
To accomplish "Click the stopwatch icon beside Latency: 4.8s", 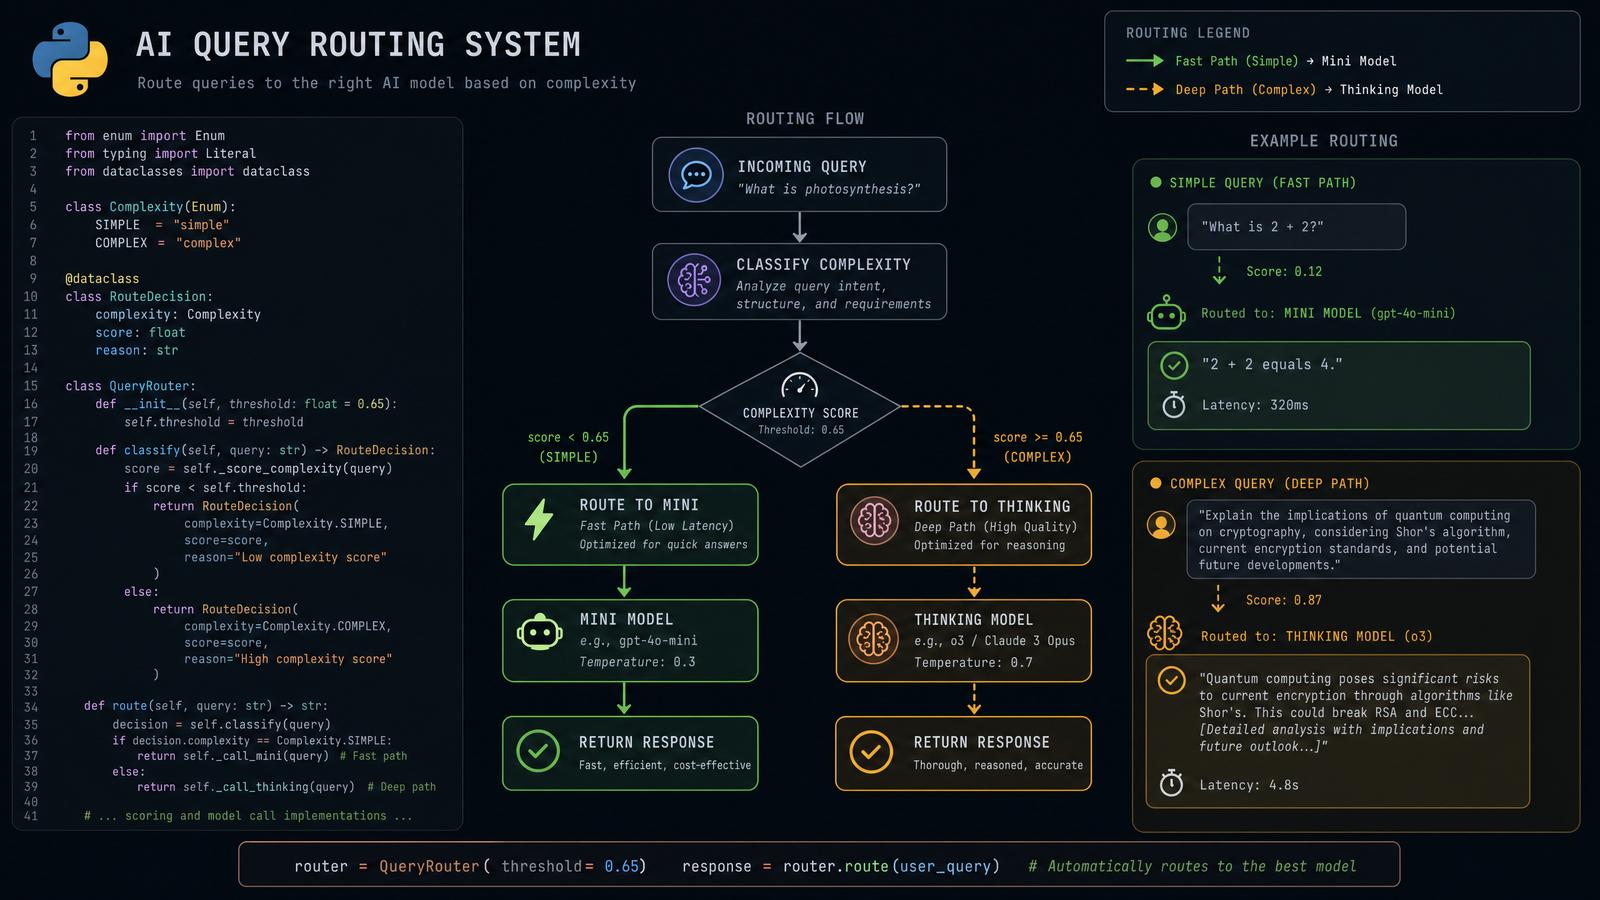I will pyautogui.click(x=1171, y=783).
